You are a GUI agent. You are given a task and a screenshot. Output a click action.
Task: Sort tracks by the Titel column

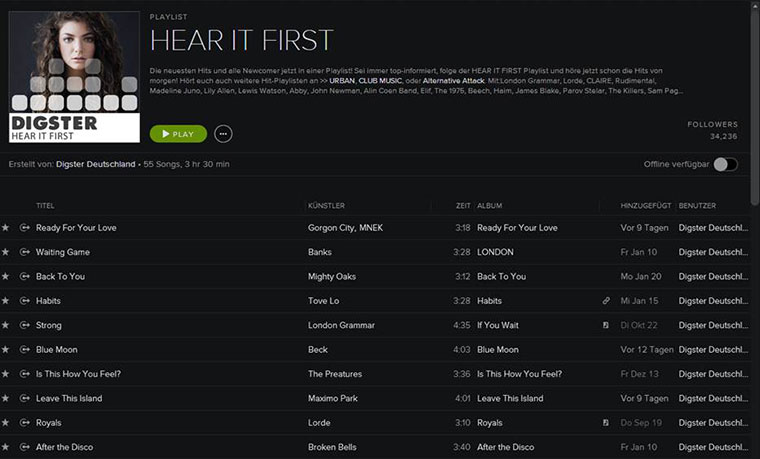tap(45, 205)
